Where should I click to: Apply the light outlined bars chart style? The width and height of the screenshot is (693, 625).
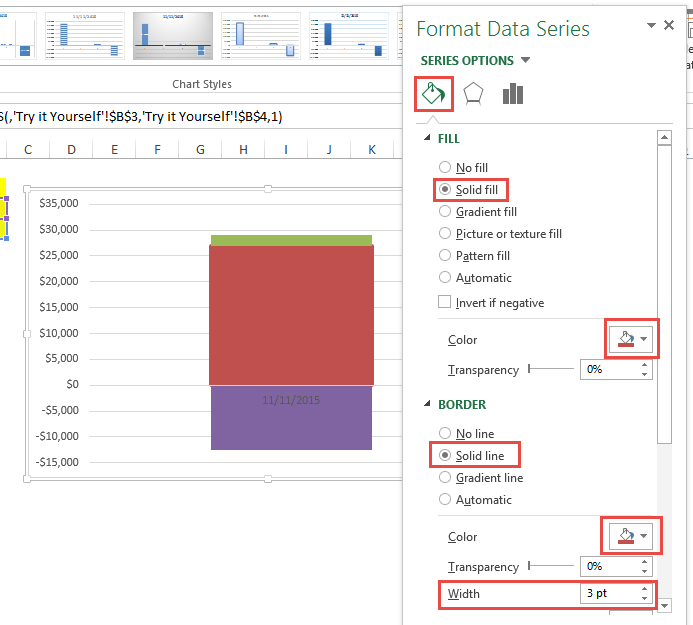tap(261, 36)
